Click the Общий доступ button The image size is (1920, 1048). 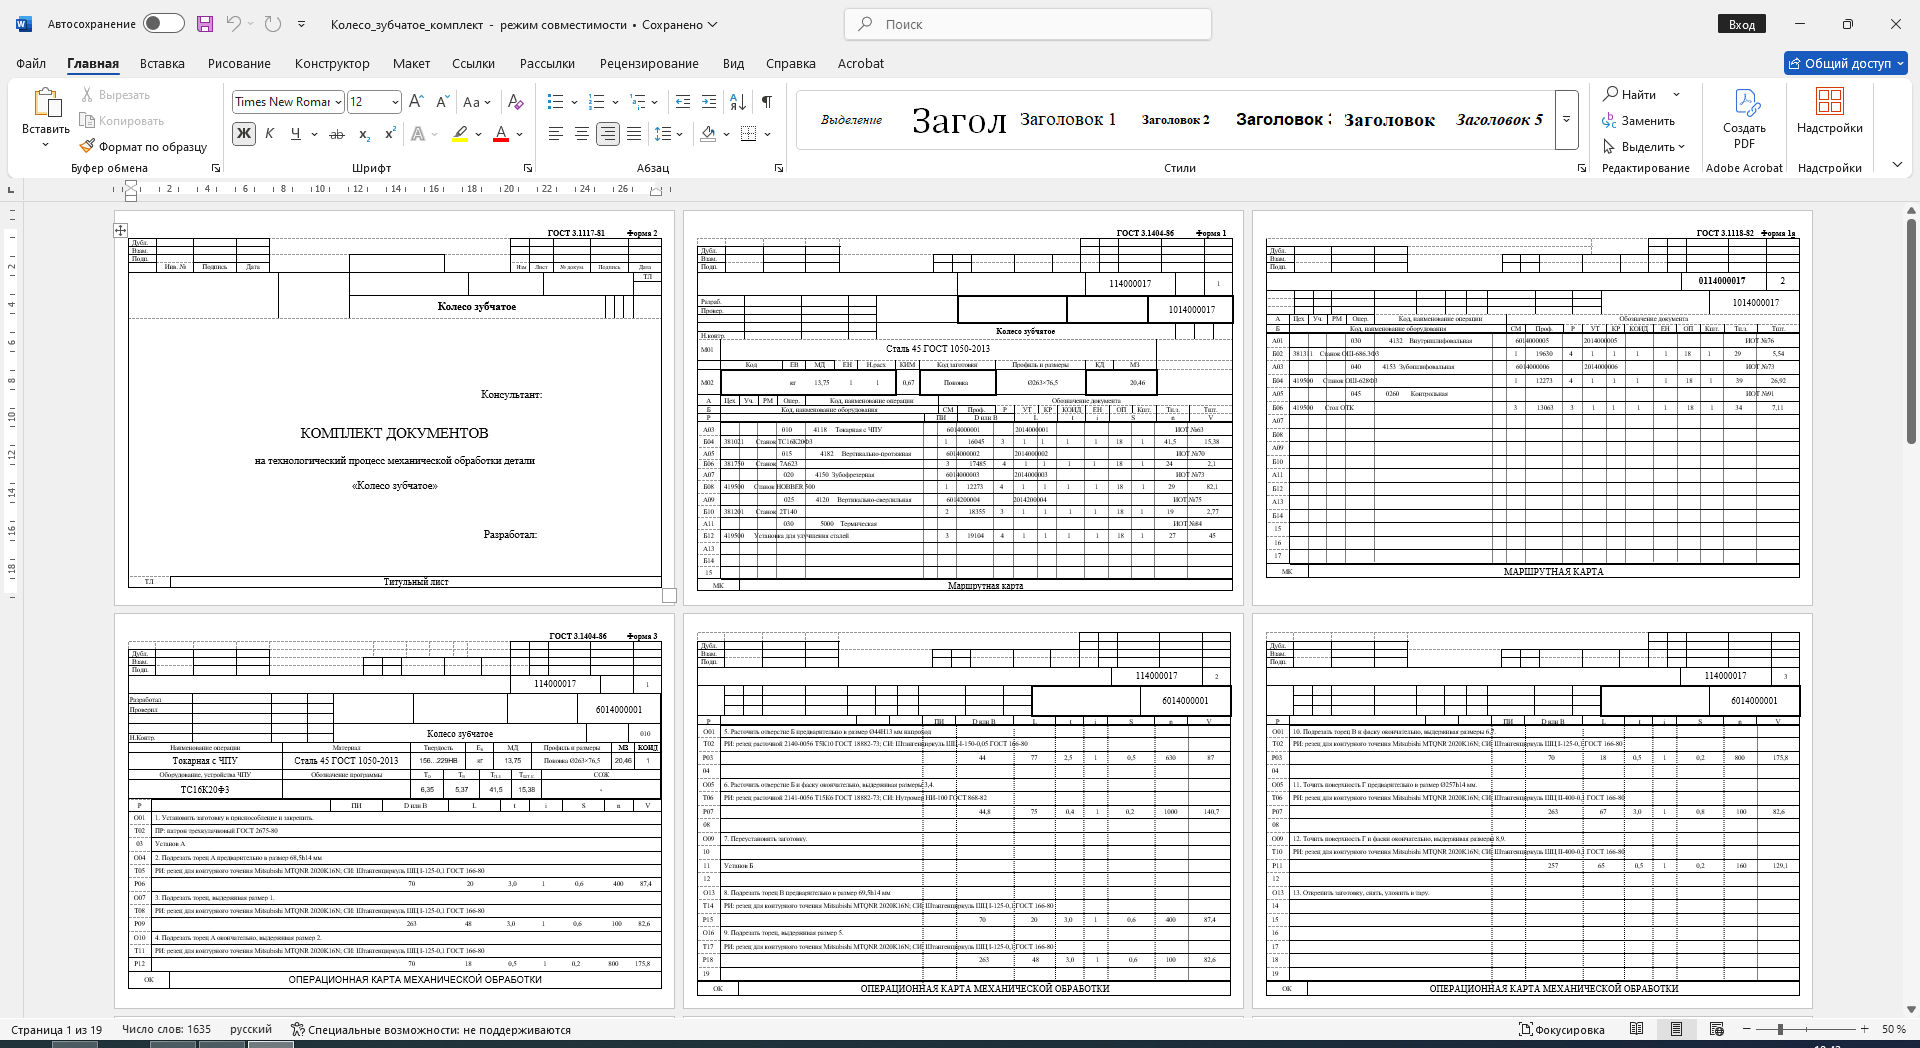pos(1845,63)
